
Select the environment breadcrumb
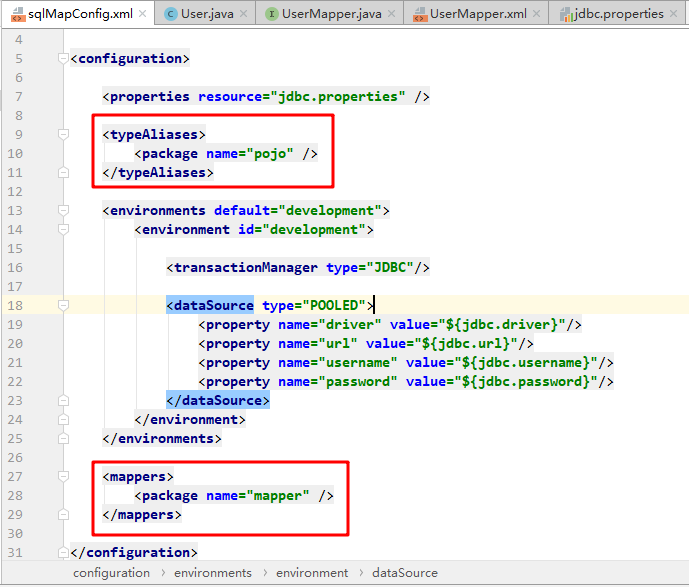pyautogui.click(x=312, y=573)
